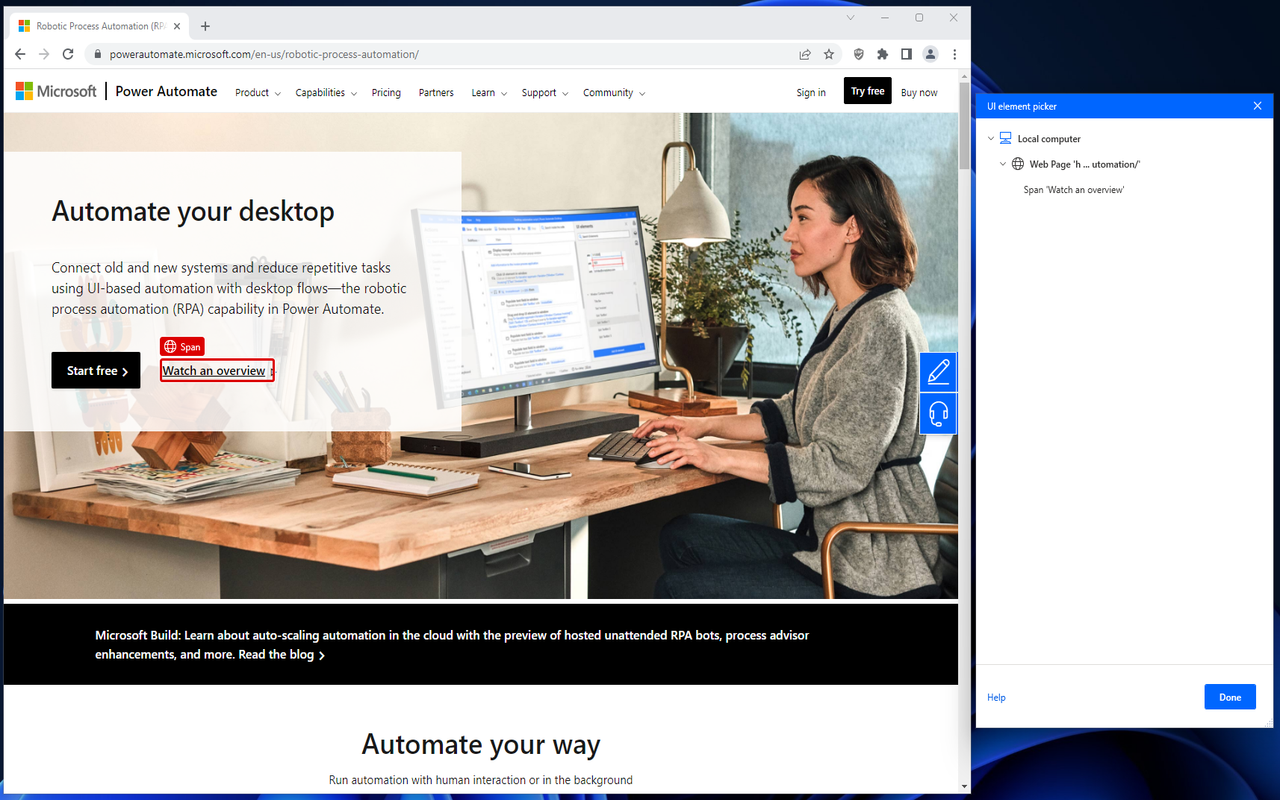Click the blue pencil icon on the page edge
The image size is (1280, 800).
pyautogui.click(x=937, y=371)
